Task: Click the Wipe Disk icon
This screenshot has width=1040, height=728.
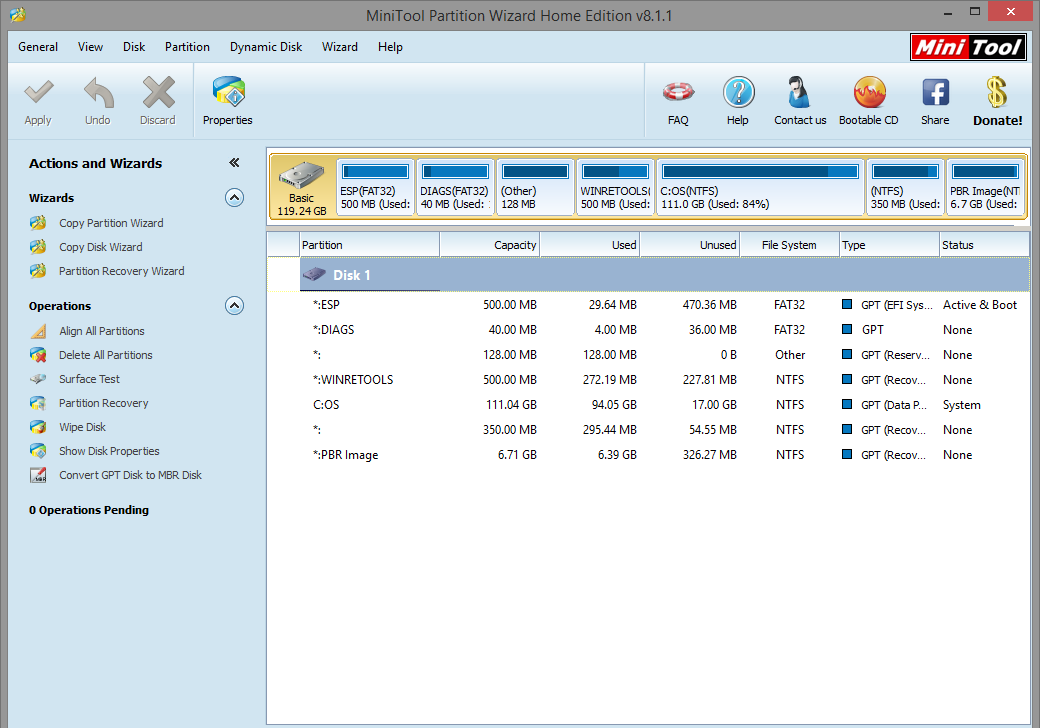Action: (x=38, y=427)
